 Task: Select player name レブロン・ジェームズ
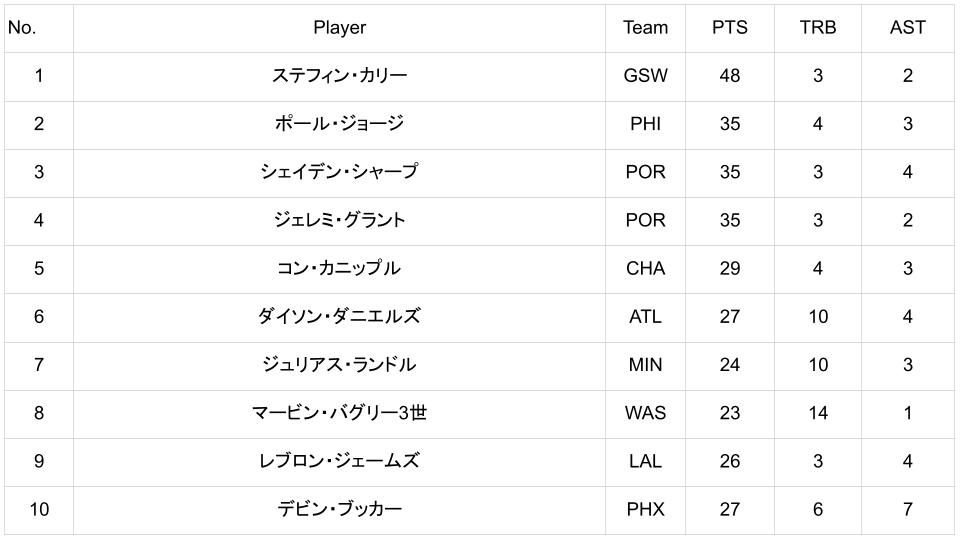click(x=339, y=460)
